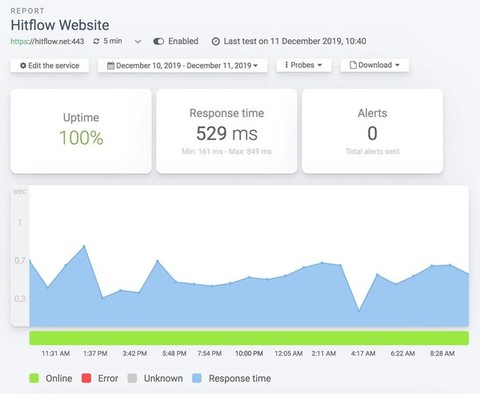Click the clock icon before Last test
The width and height of the screenshot is (480, 394).
pyautogui.click(x=216, y=42)
